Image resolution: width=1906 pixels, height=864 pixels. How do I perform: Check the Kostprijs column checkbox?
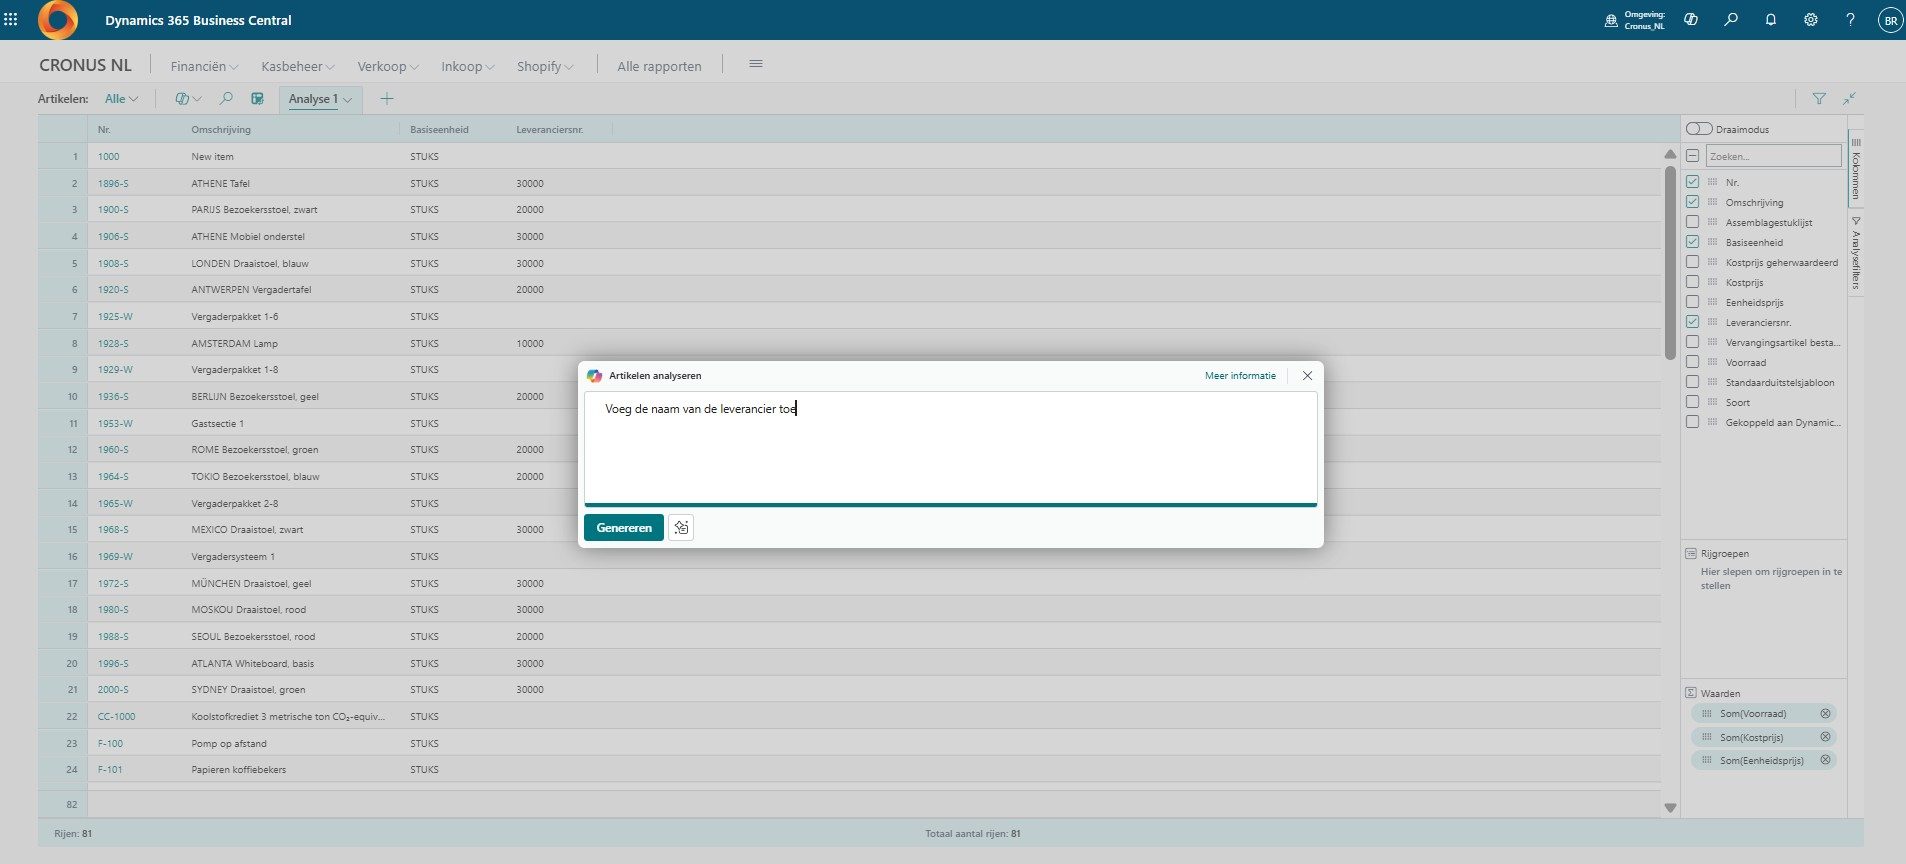[x=1692, y=282]
